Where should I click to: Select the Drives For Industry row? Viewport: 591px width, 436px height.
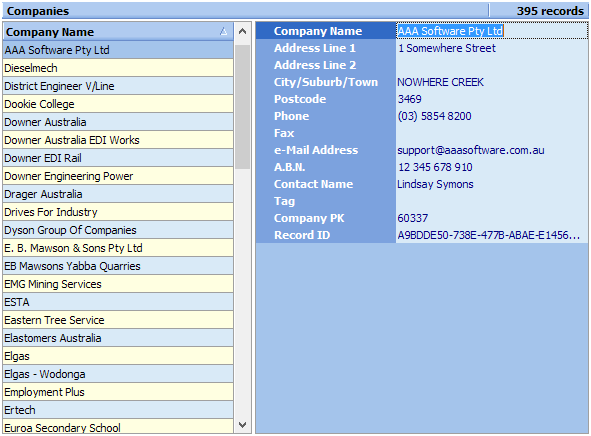pyautogui.click(x=118, y=212)
